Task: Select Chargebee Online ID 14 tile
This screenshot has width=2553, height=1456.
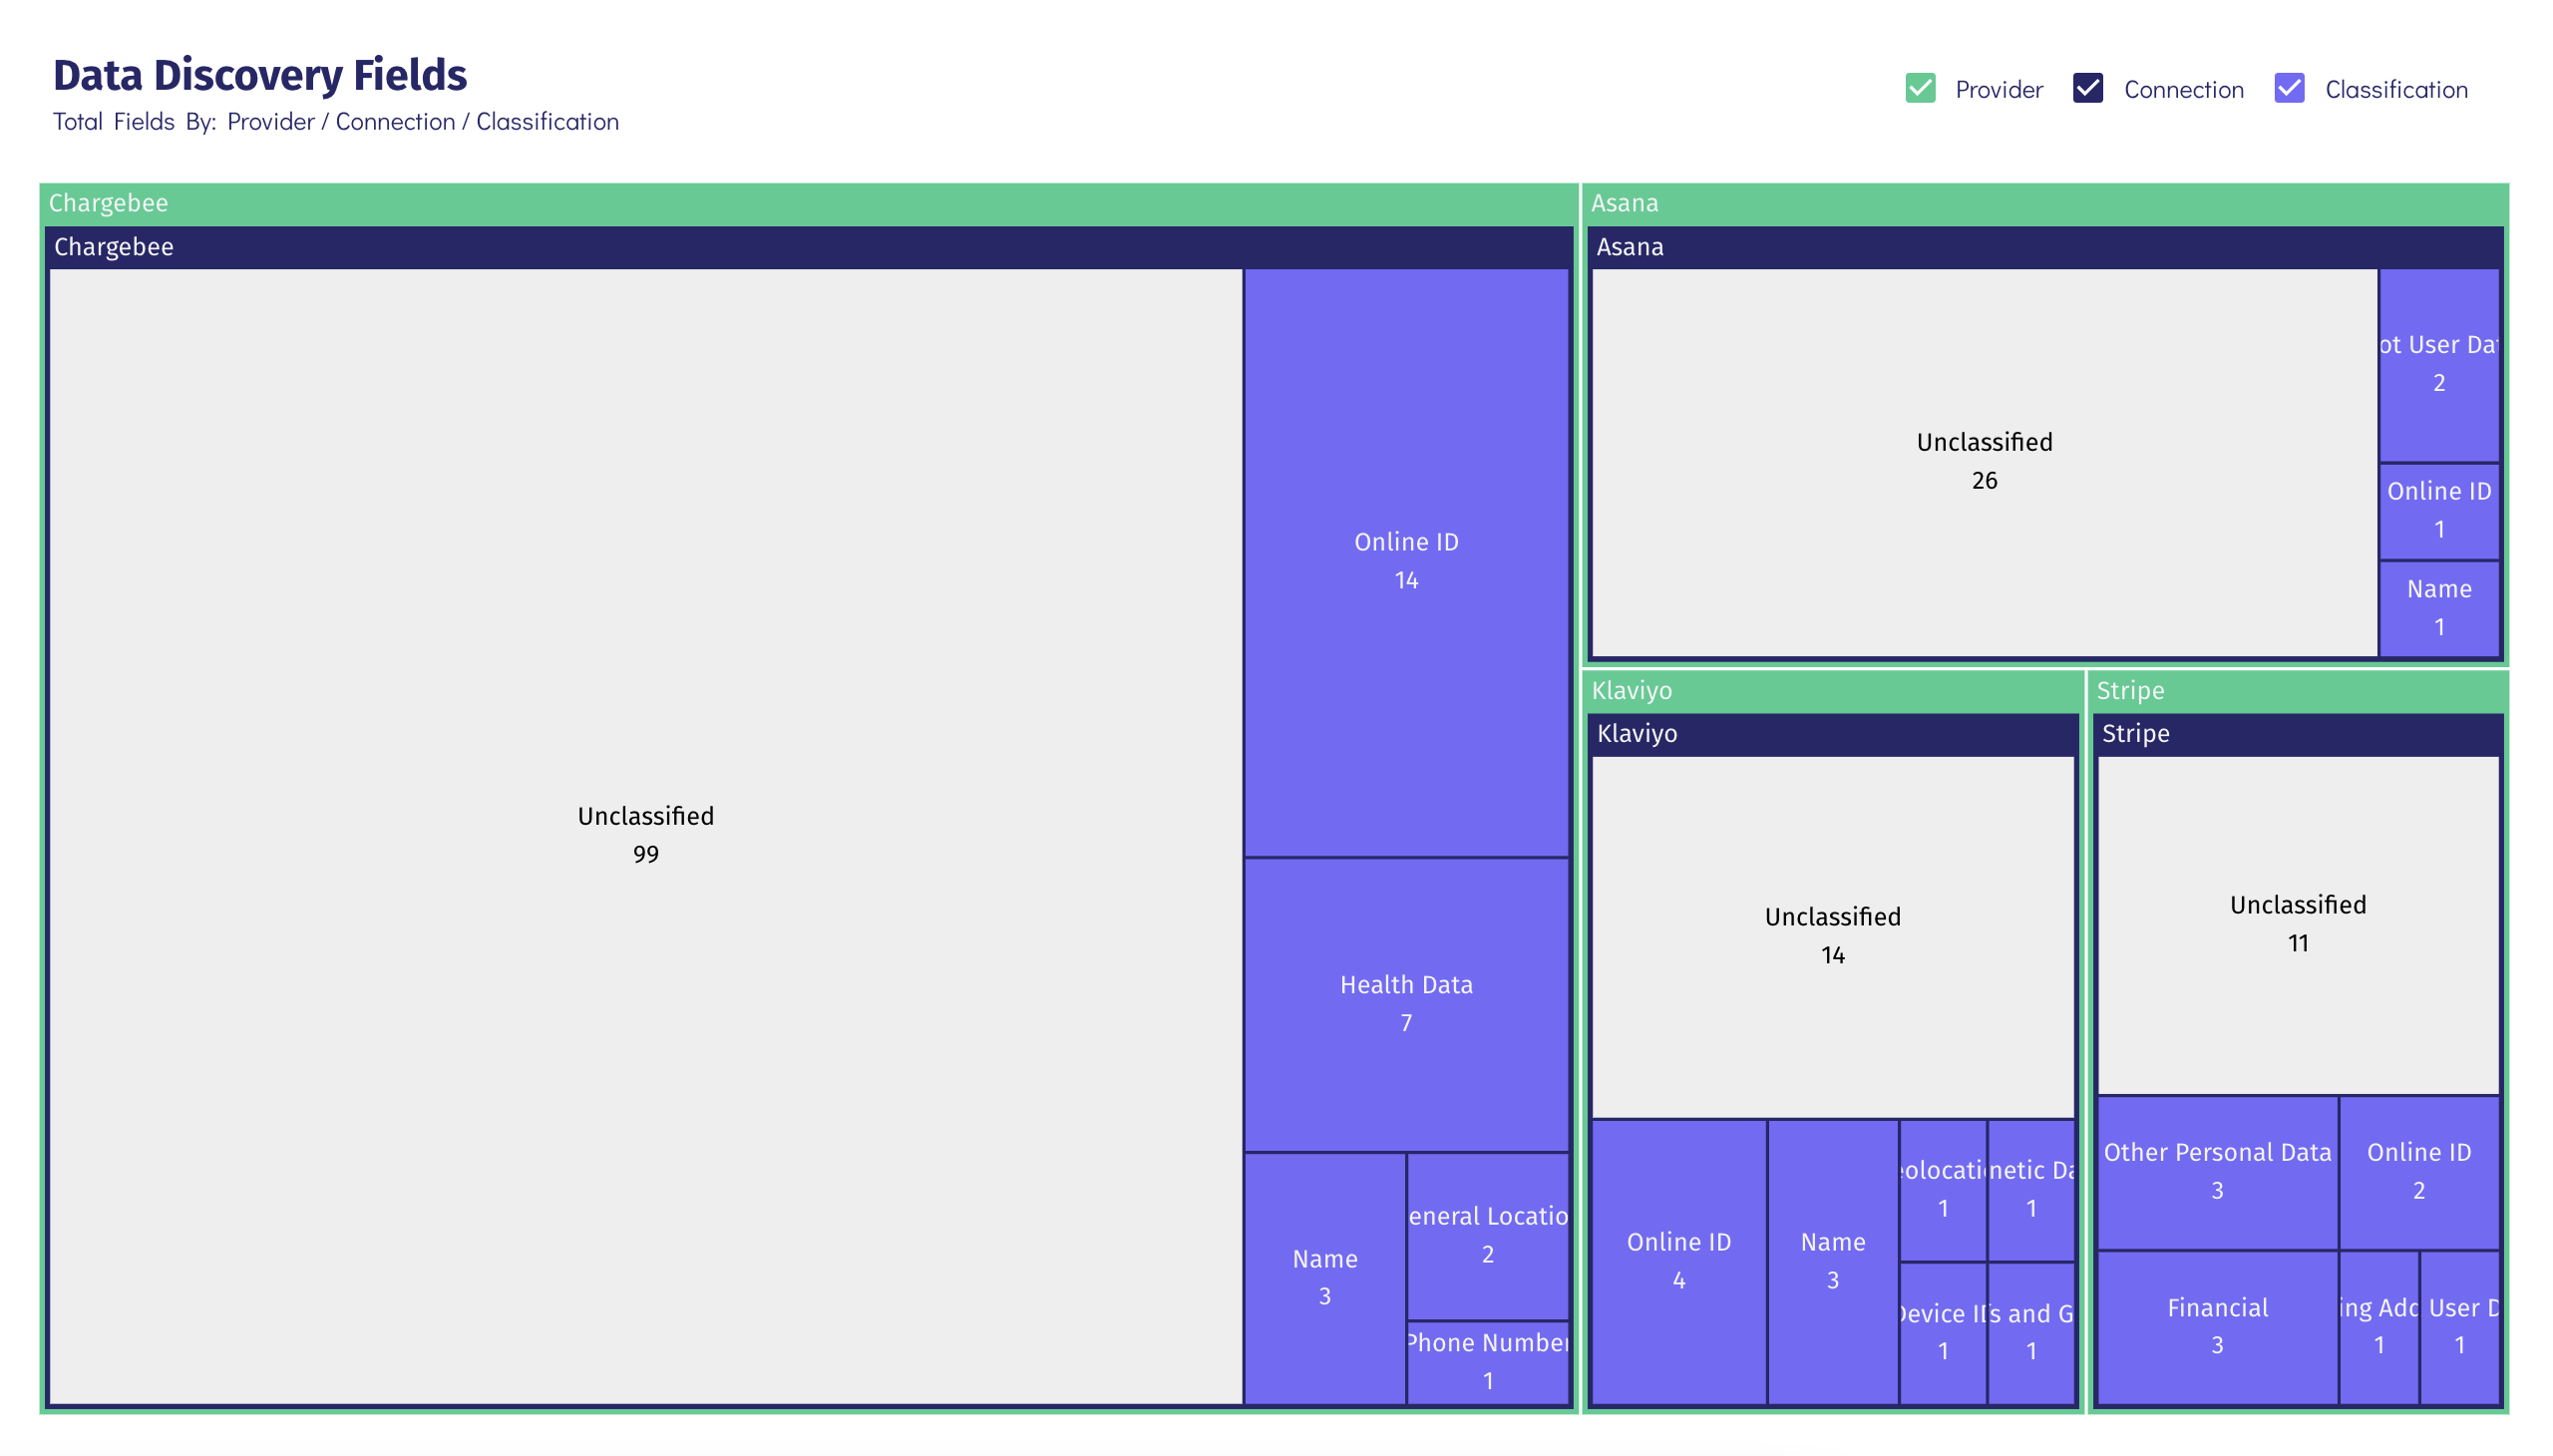Action: click(x=1405, y=561)
